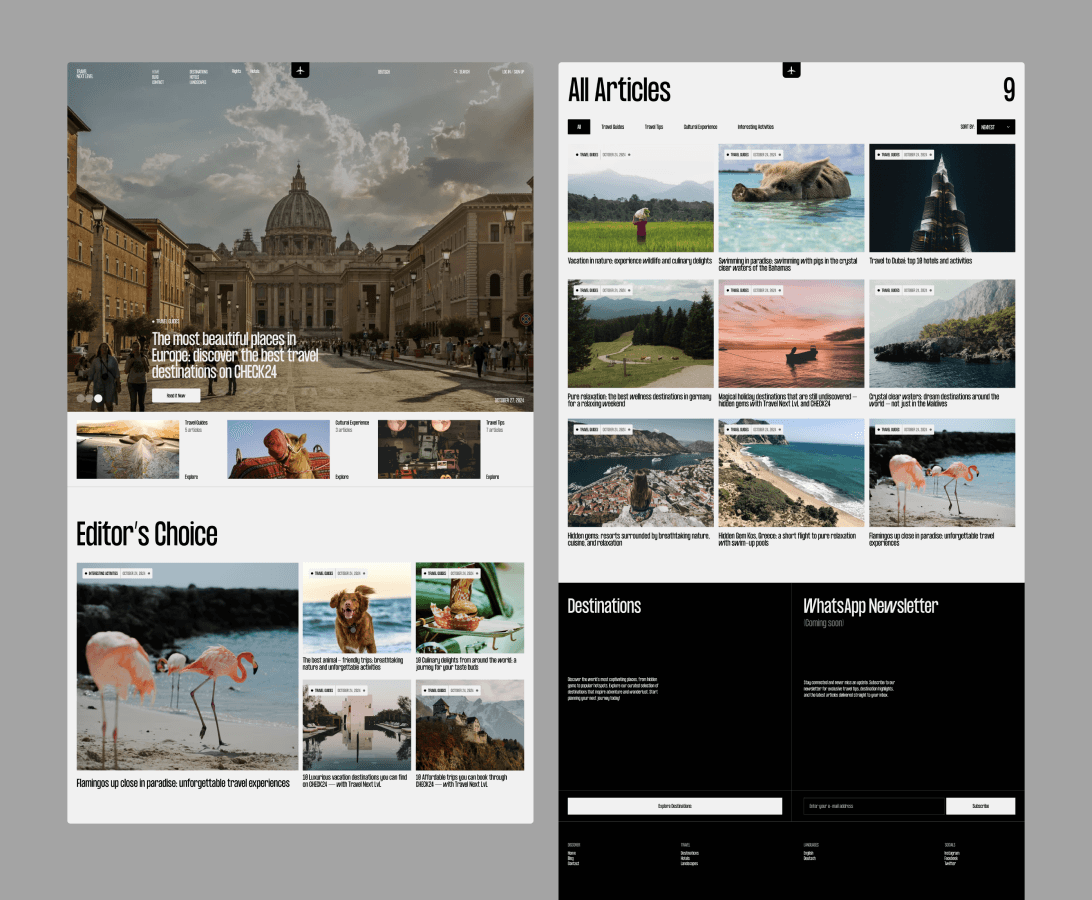The image size is (1092, 900).
Task: Select the Travel Guides filter tab
Action: click(x=613, y=127)
